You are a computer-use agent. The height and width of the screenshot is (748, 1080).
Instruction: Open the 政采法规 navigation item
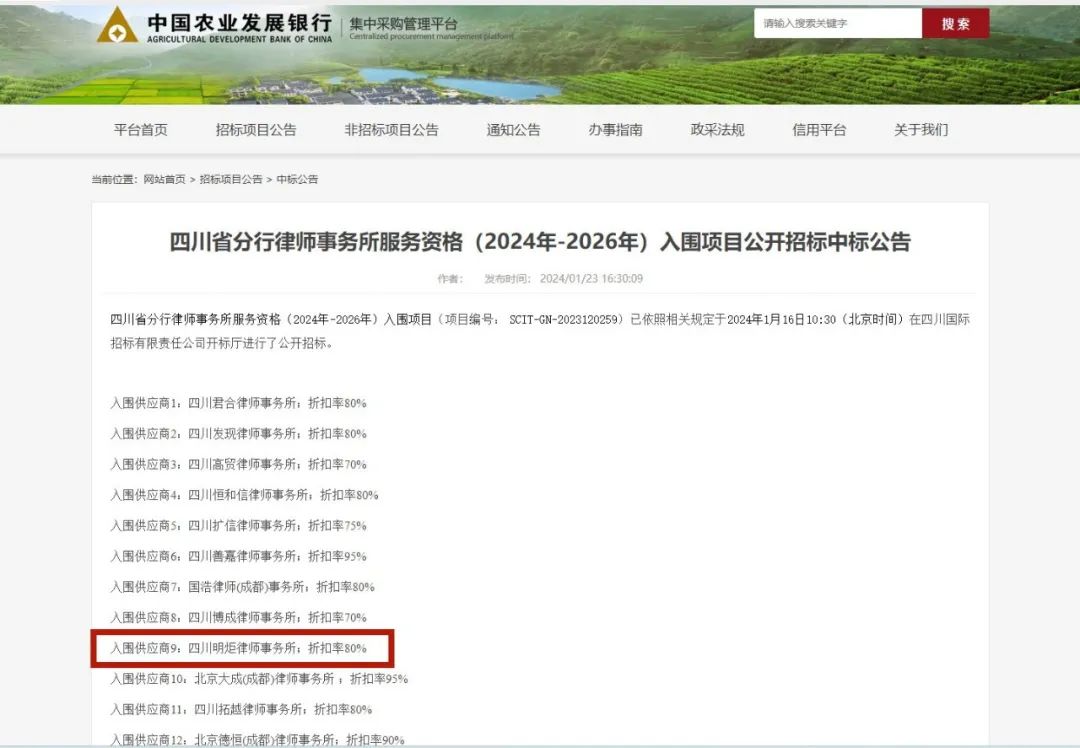[717, 130]
